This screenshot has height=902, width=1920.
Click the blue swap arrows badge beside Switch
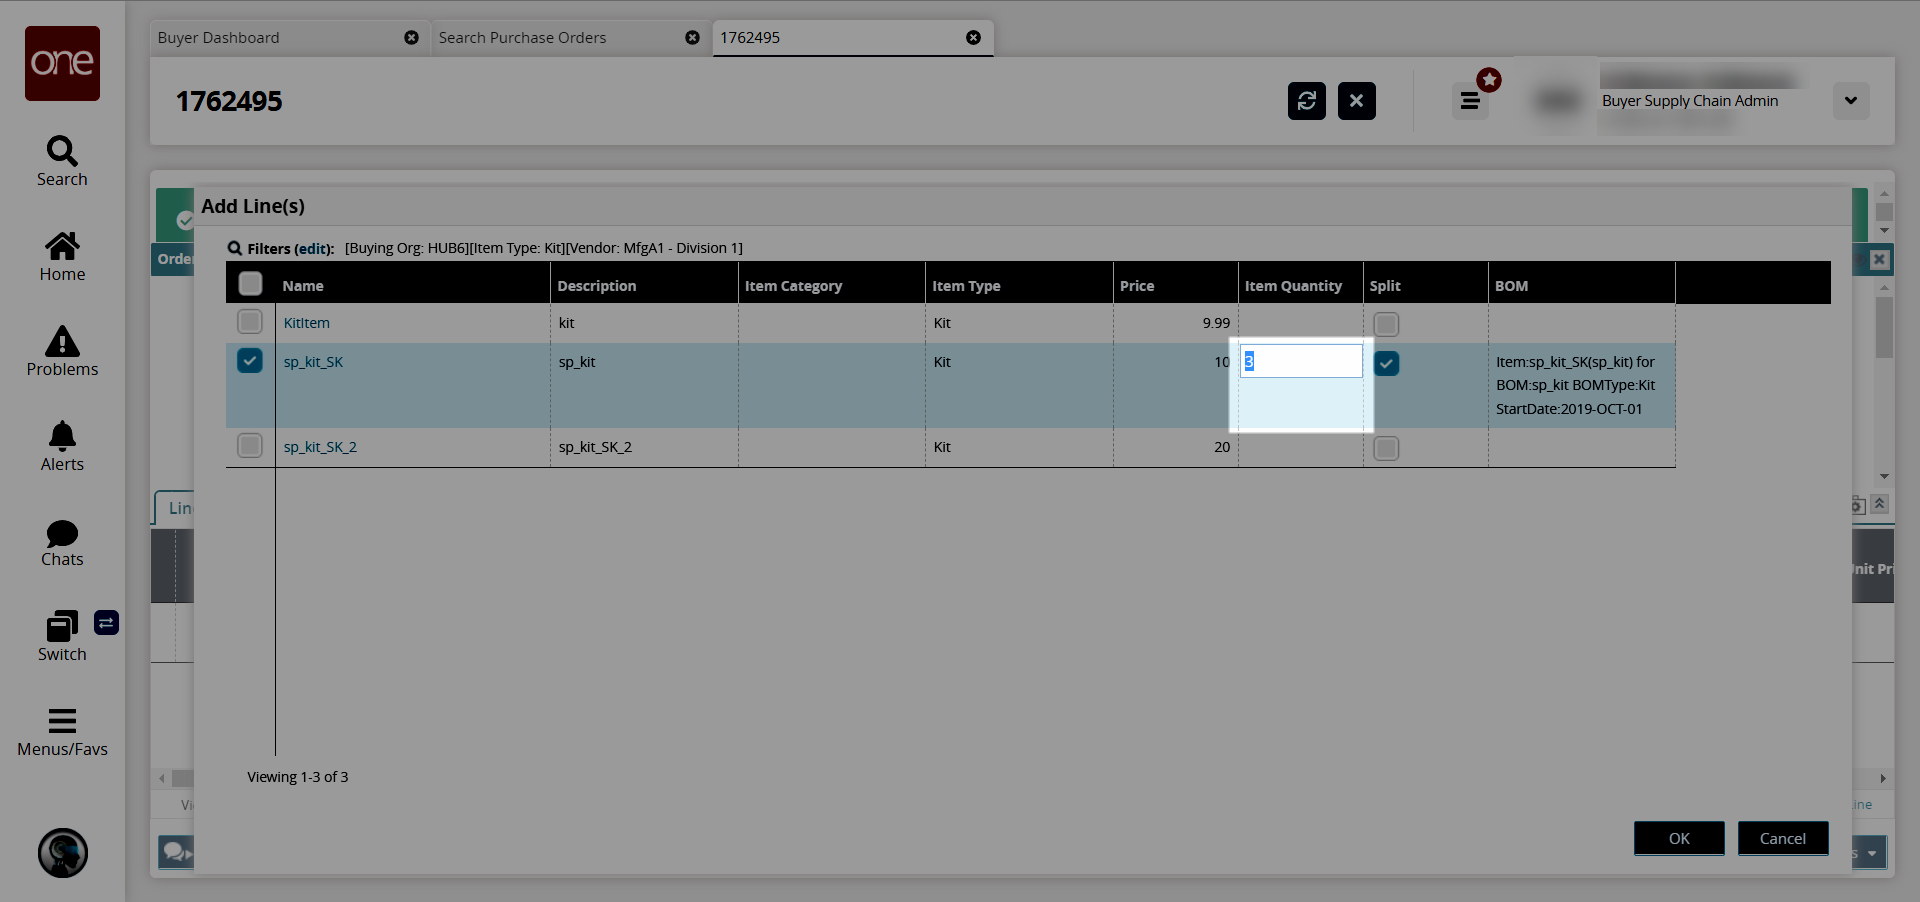click(106, 623)
